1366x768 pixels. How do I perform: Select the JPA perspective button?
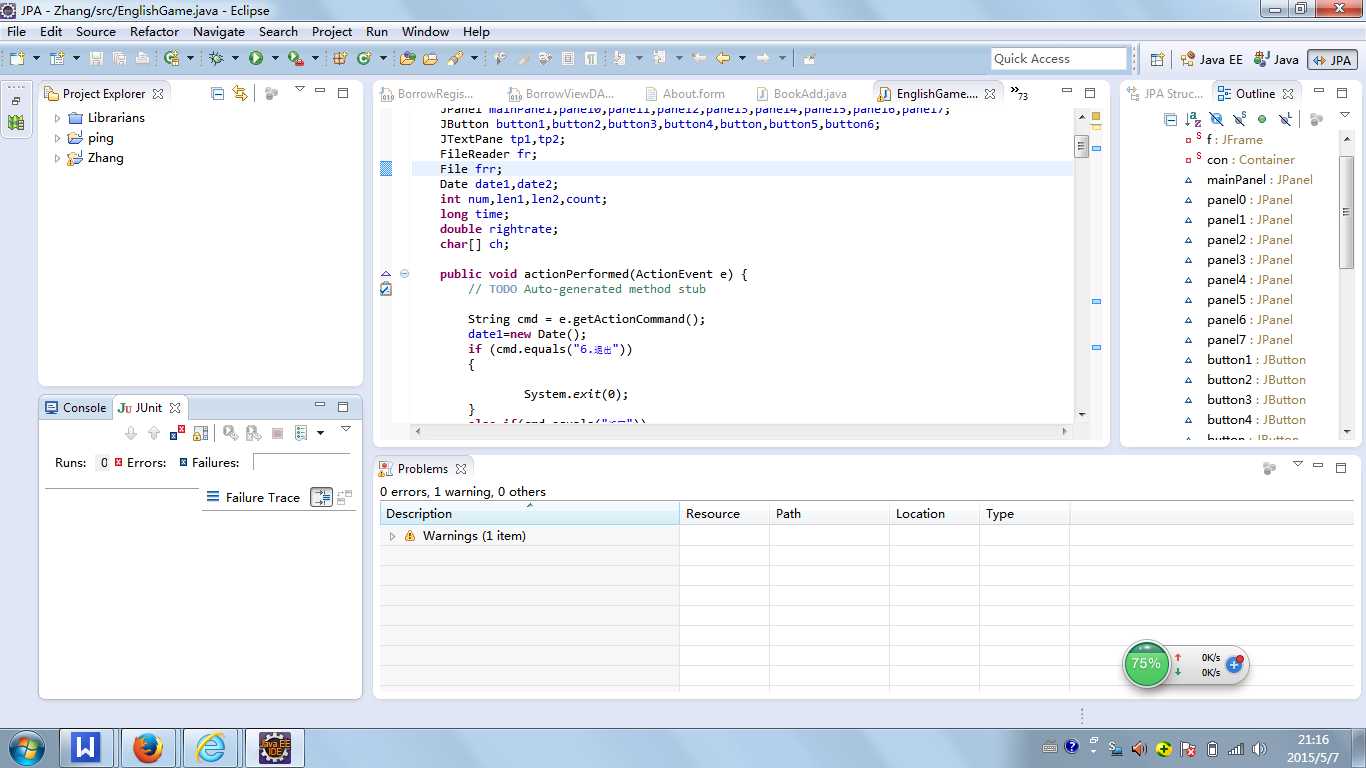(x=1332, y=59)
